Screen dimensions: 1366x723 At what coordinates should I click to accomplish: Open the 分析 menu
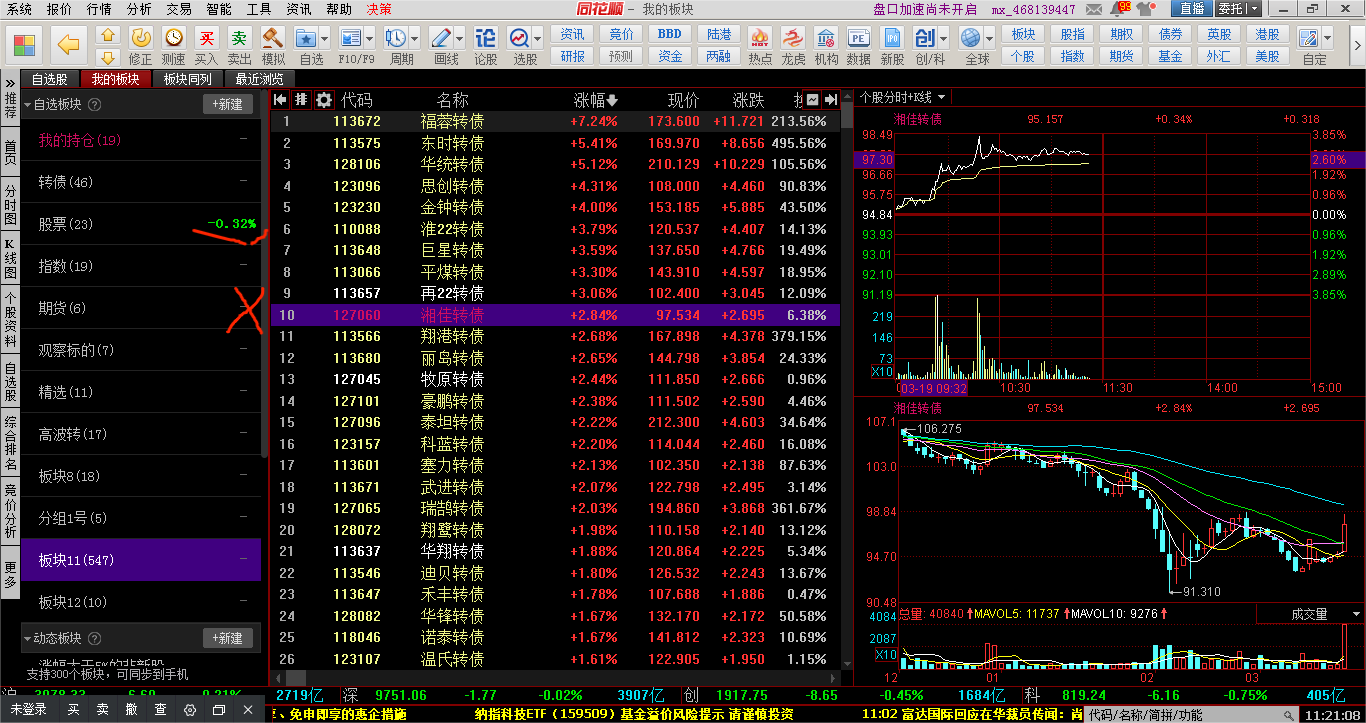tap(139, 9)
